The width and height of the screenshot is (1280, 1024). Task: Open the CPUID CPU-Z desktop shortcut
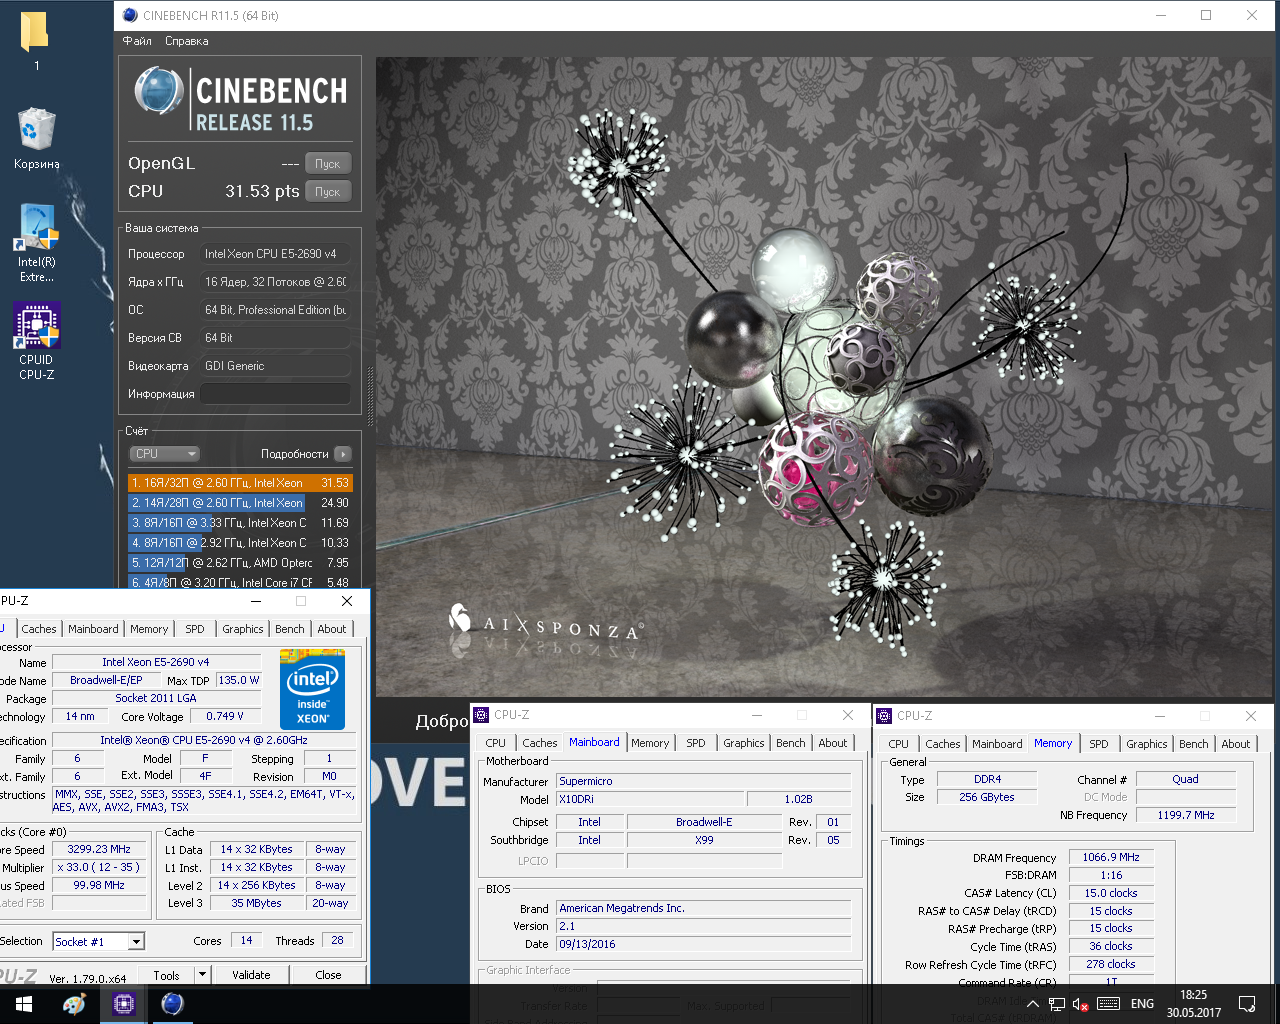coord(36,341)
